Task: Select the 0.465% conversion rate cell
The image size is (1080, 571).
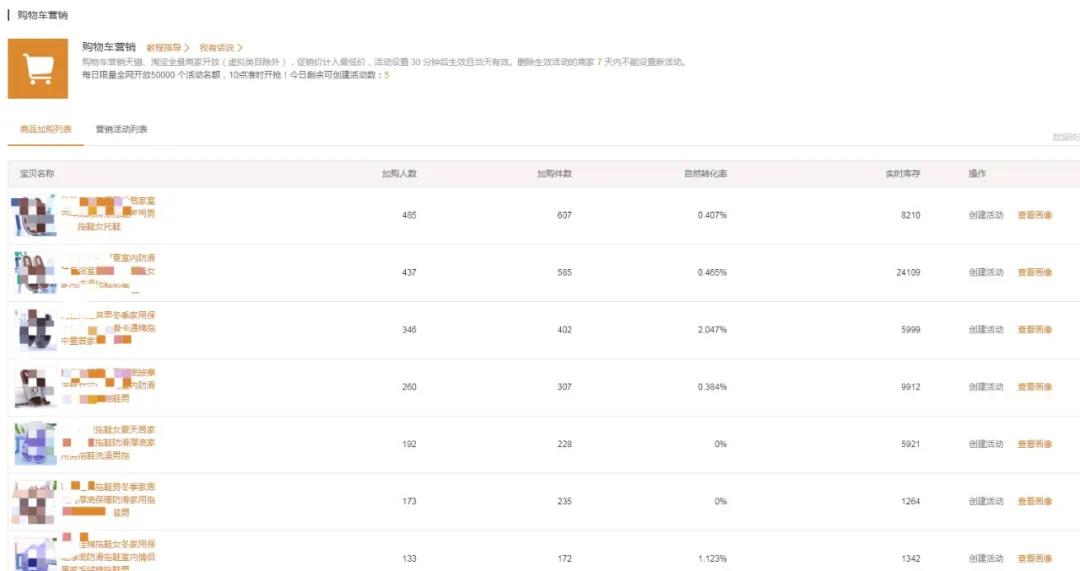Action: click(712, 272)
